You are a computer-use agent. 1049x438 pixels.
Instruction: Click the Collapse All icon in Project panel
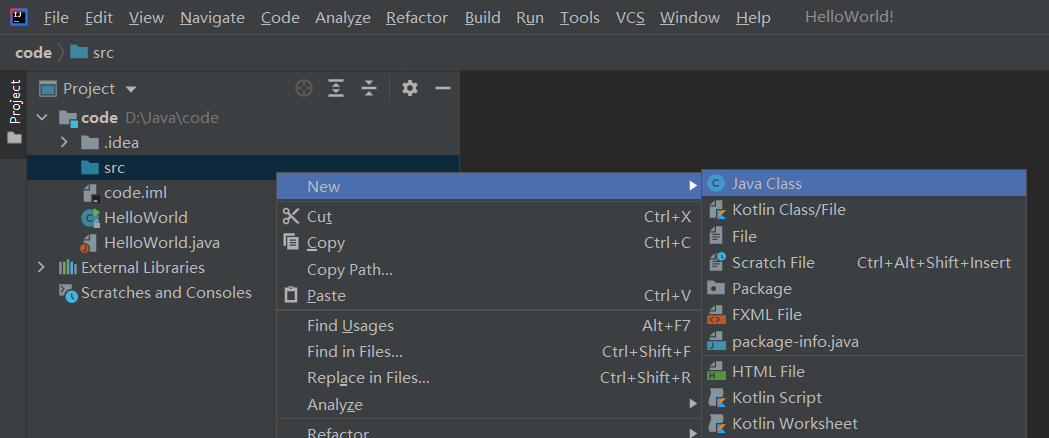(369, 88)
